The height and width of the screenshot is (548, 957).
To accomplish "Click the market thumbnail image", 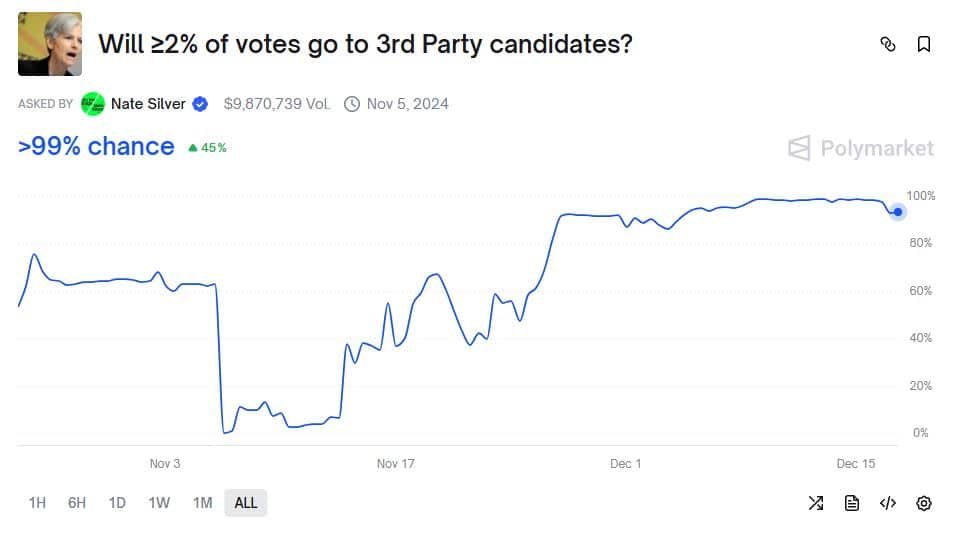I will 50,44.
